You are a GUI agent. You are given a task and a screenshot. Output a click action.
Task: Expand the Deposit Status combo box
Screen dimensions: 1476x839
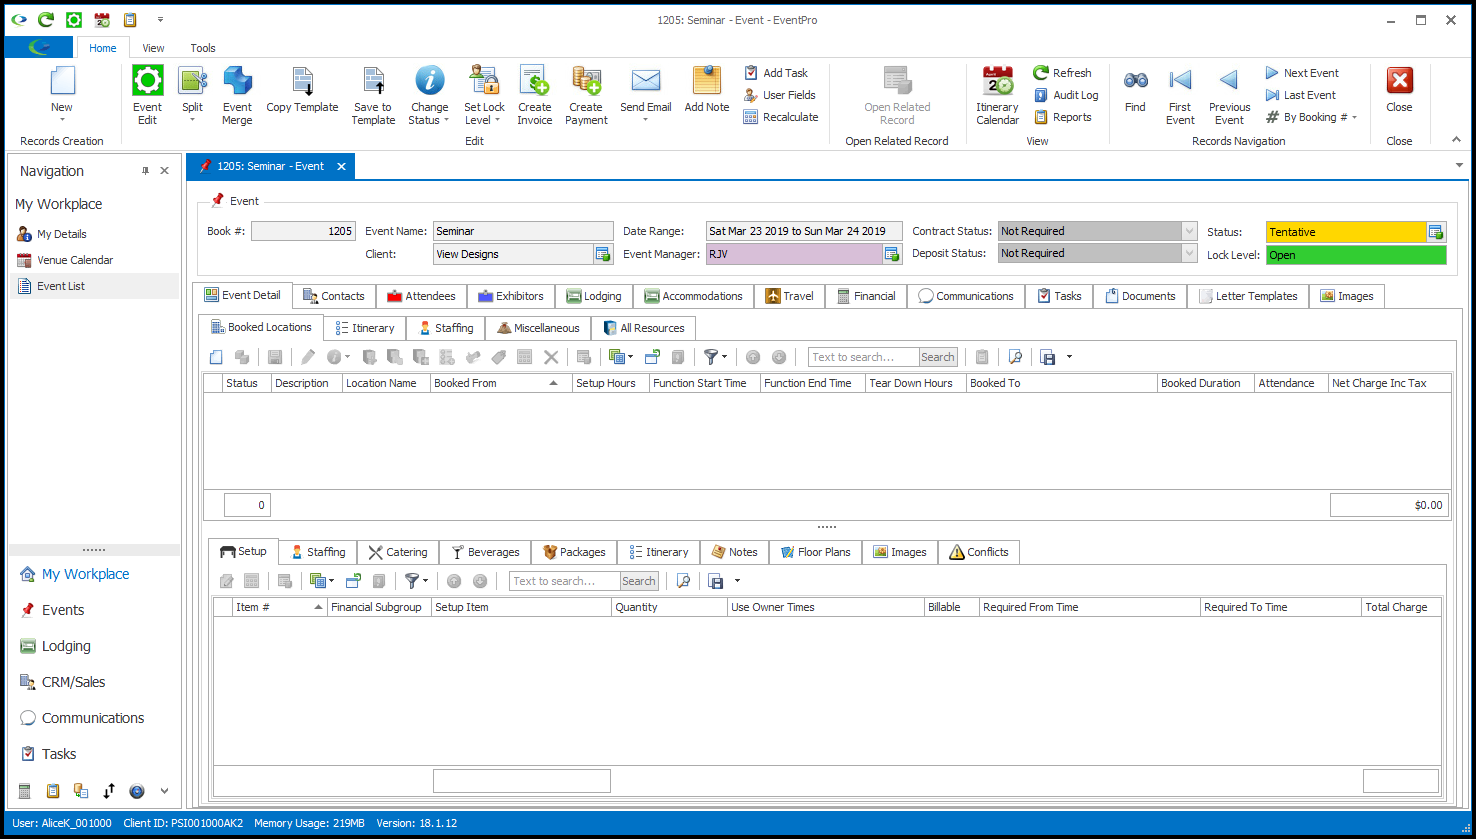pyautogui.click(x=1189, y=253)
